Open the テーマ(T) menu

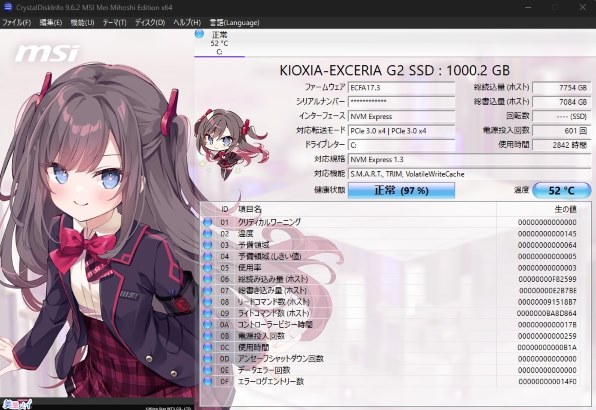pyautogui.click(x=114, y=22)
